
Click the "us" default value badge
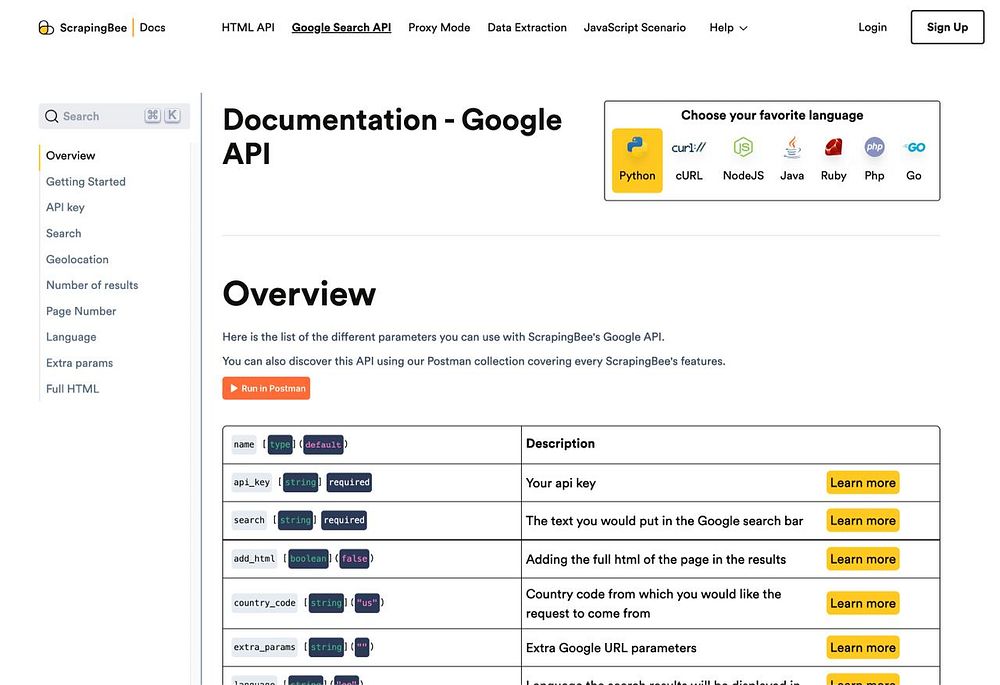pos(367,603)
